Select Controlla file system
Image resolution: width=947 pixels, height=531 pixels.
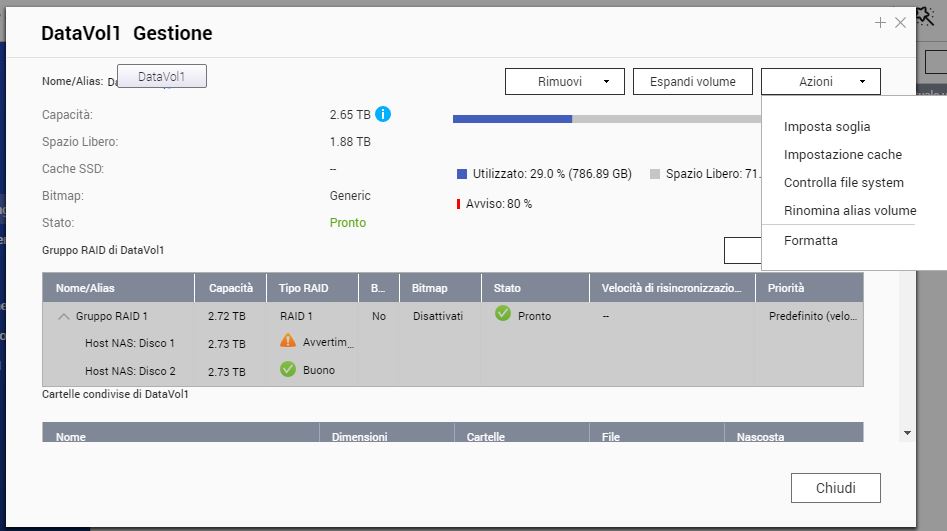click(x=843, y=183)
